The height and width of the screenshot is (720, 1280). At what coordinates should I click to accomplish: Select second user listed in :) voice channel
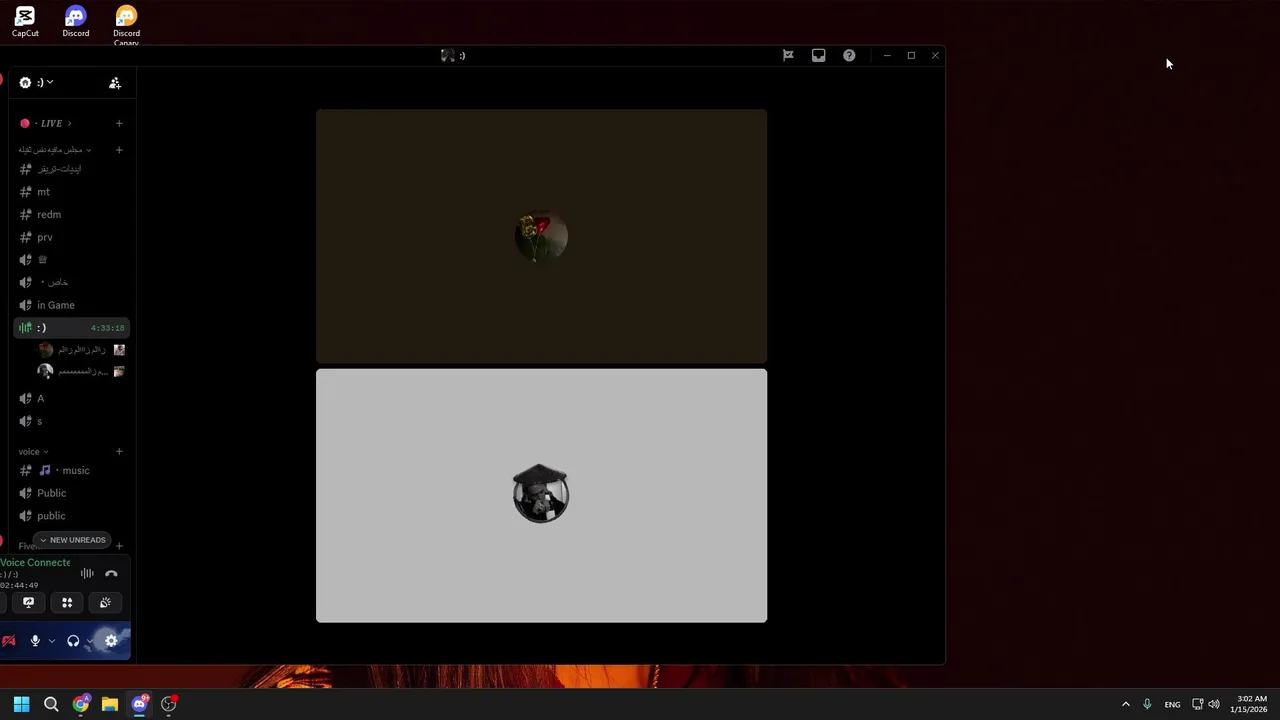[81, 371]
